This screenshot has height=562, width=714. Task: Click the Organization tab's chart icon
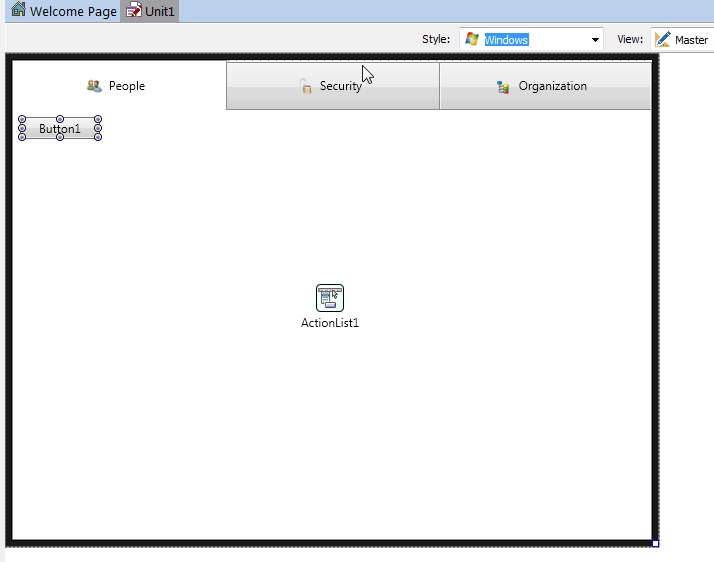point(504,86)
